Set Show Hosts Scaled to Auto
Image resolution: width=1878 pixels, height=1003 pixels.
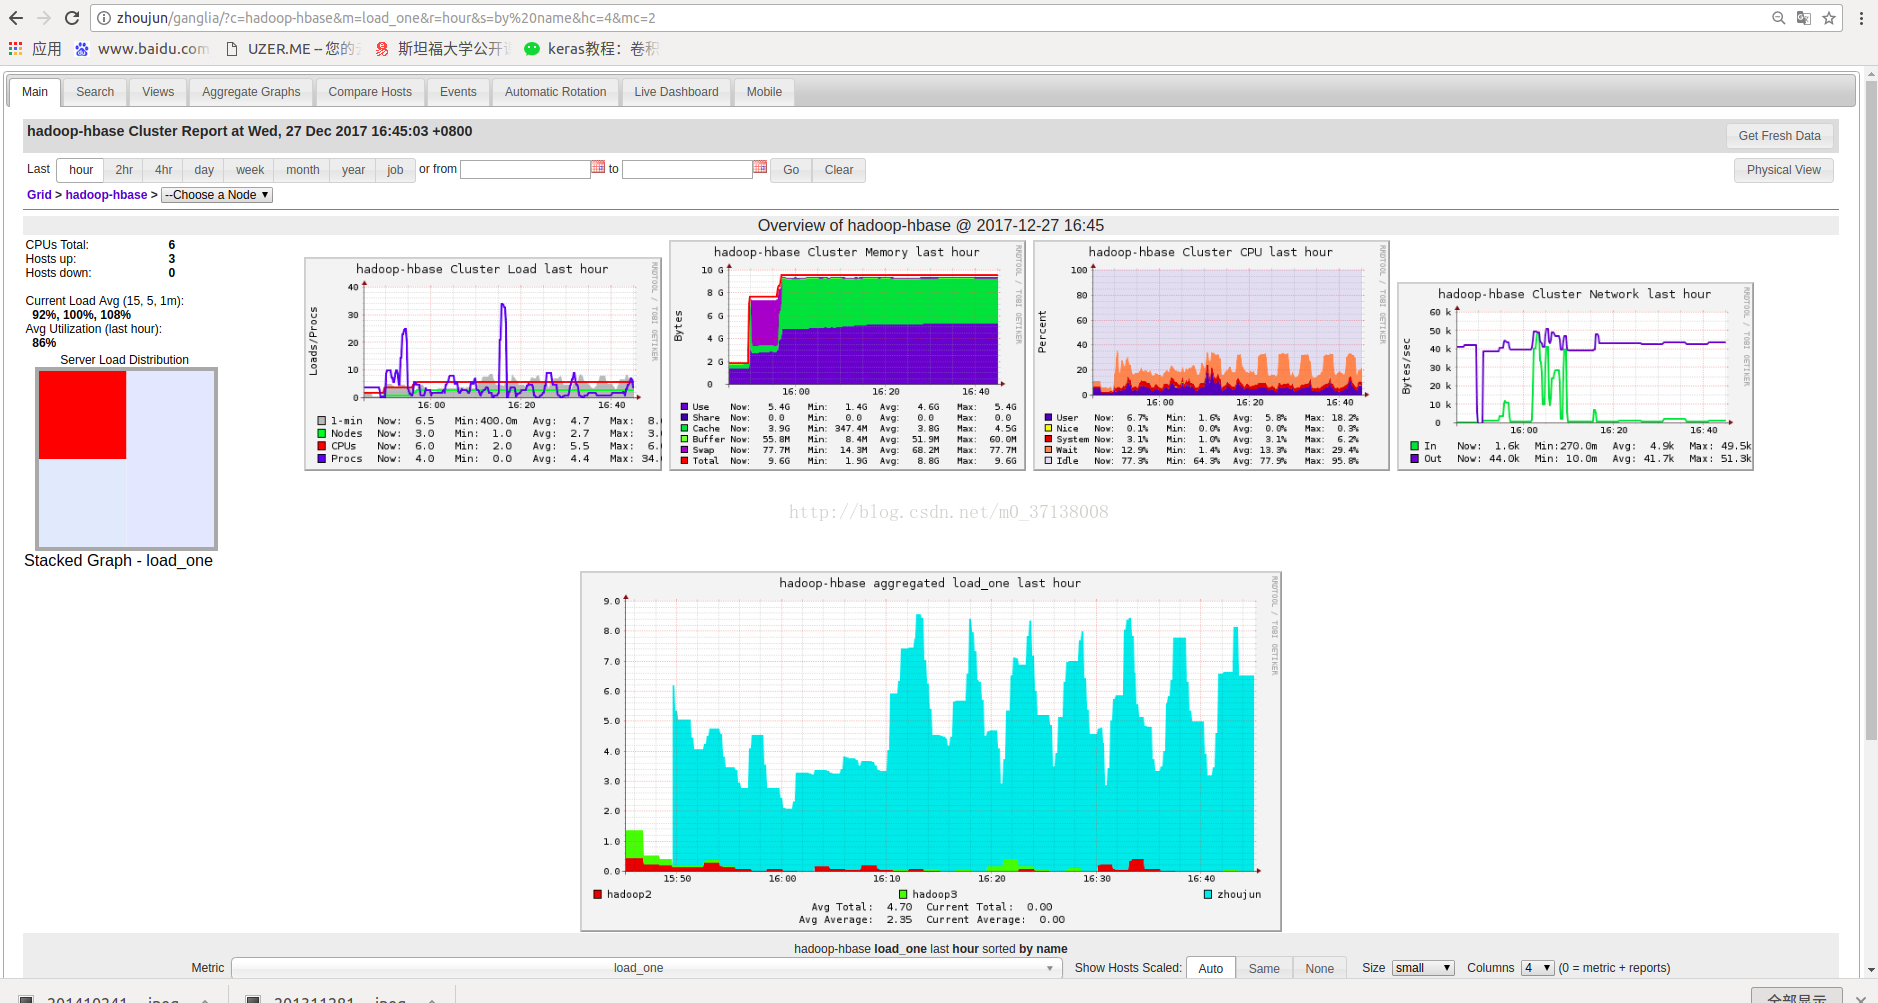click(1210, 968)
